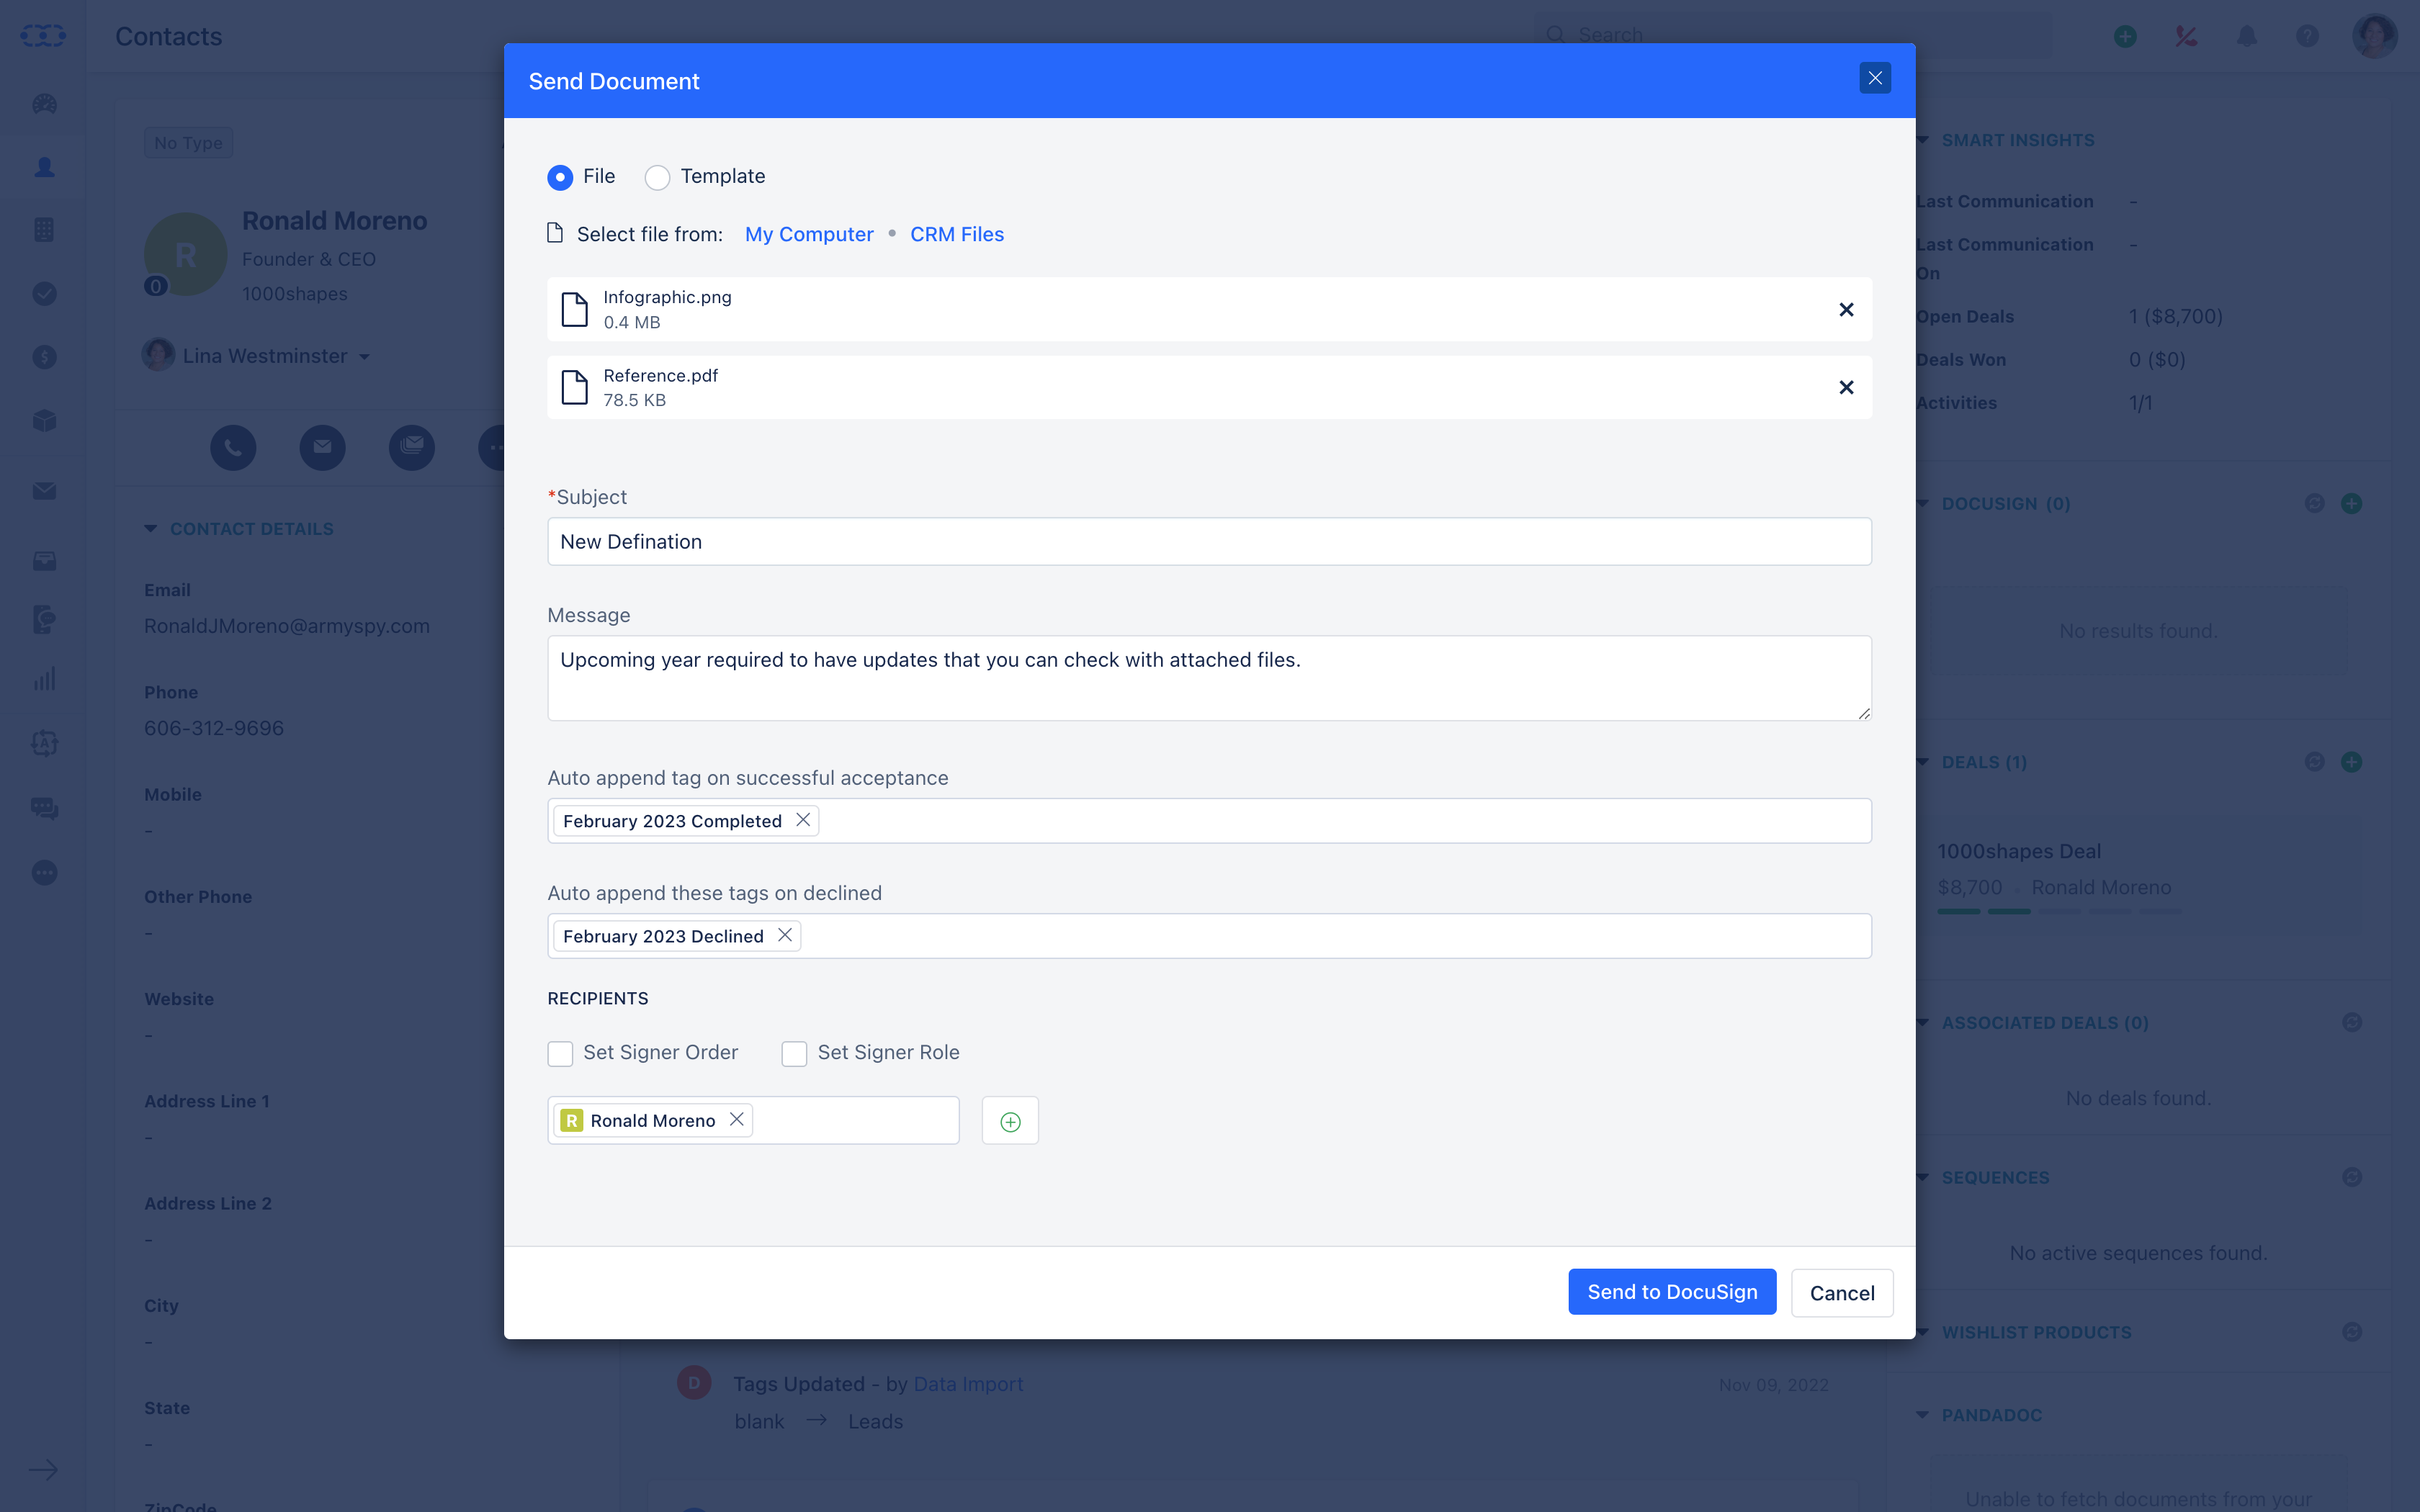Remove February 2023 Declined tag
The width and height of the screenshot is (2420, 1512).
(x=785, y=935)
